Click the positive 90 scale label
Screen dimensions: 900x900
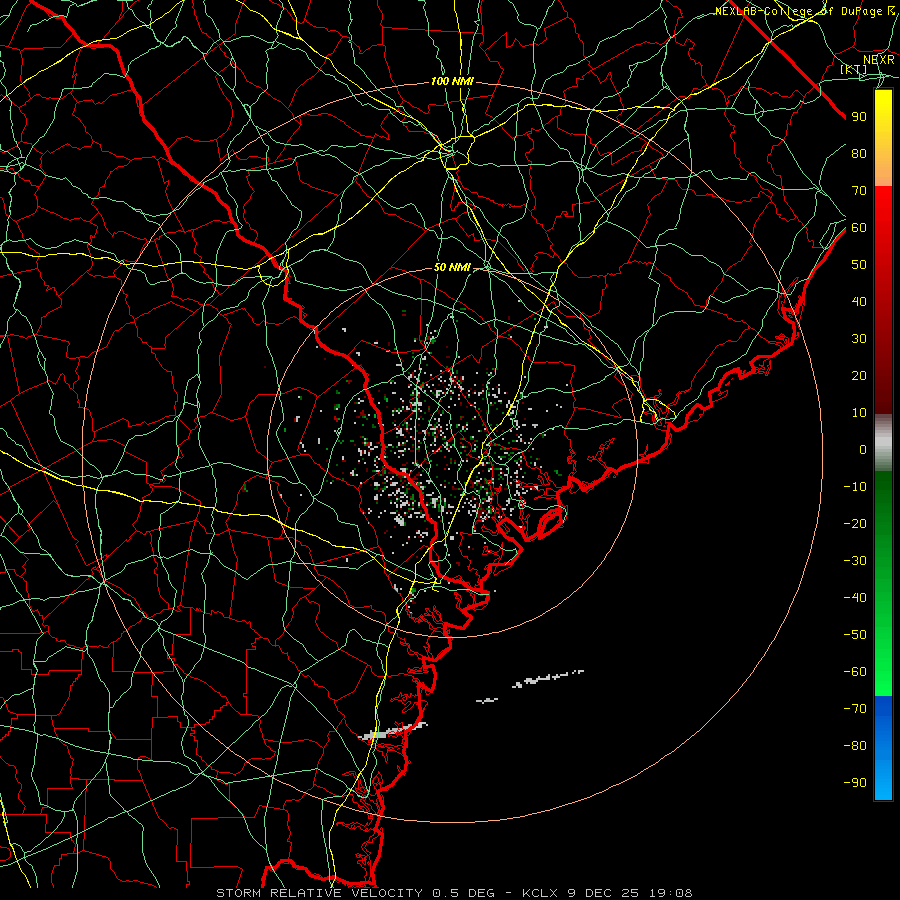[859, 117]
